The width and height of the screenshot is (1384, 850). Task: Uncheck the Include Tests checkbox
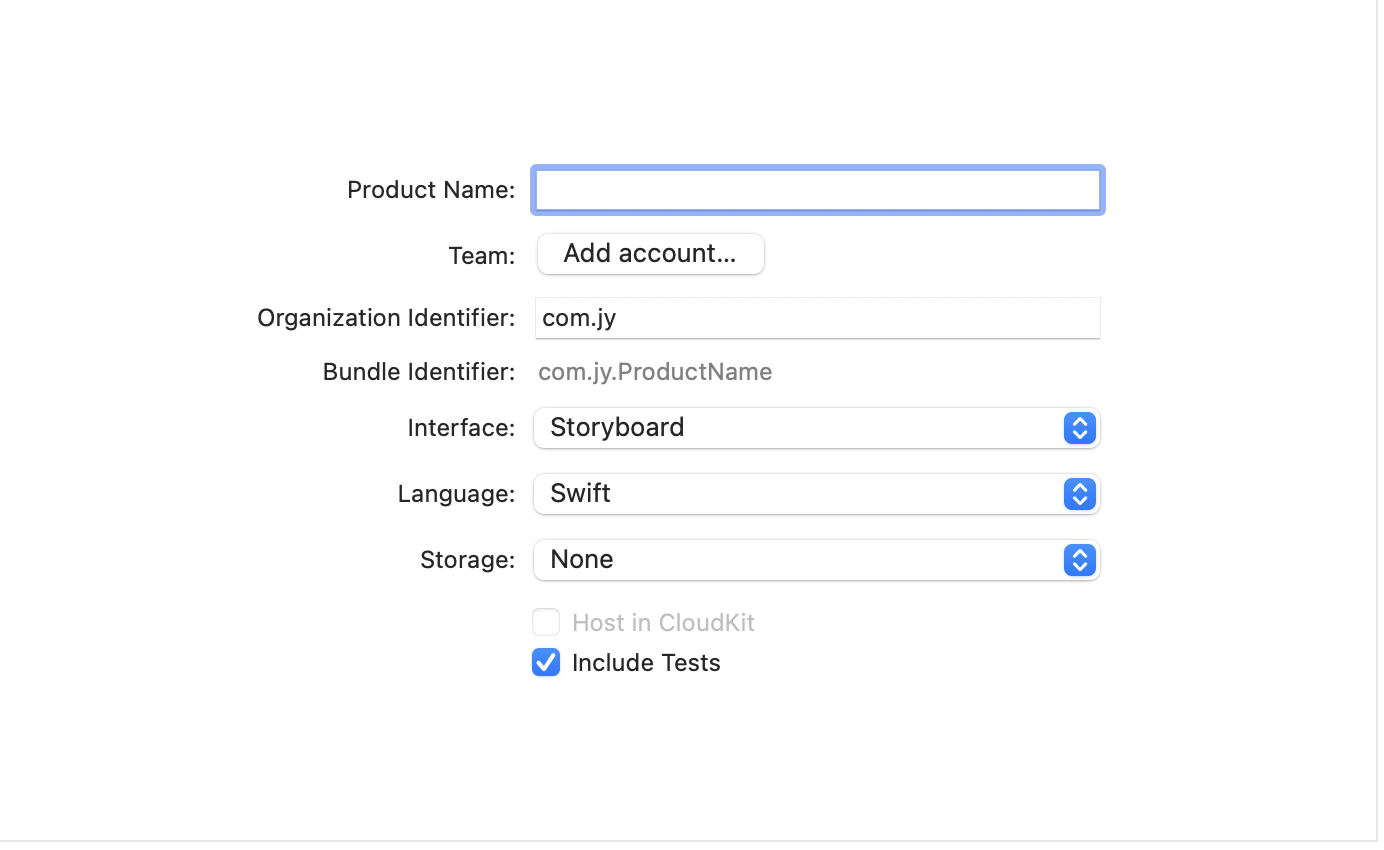[x=546, y=663]
